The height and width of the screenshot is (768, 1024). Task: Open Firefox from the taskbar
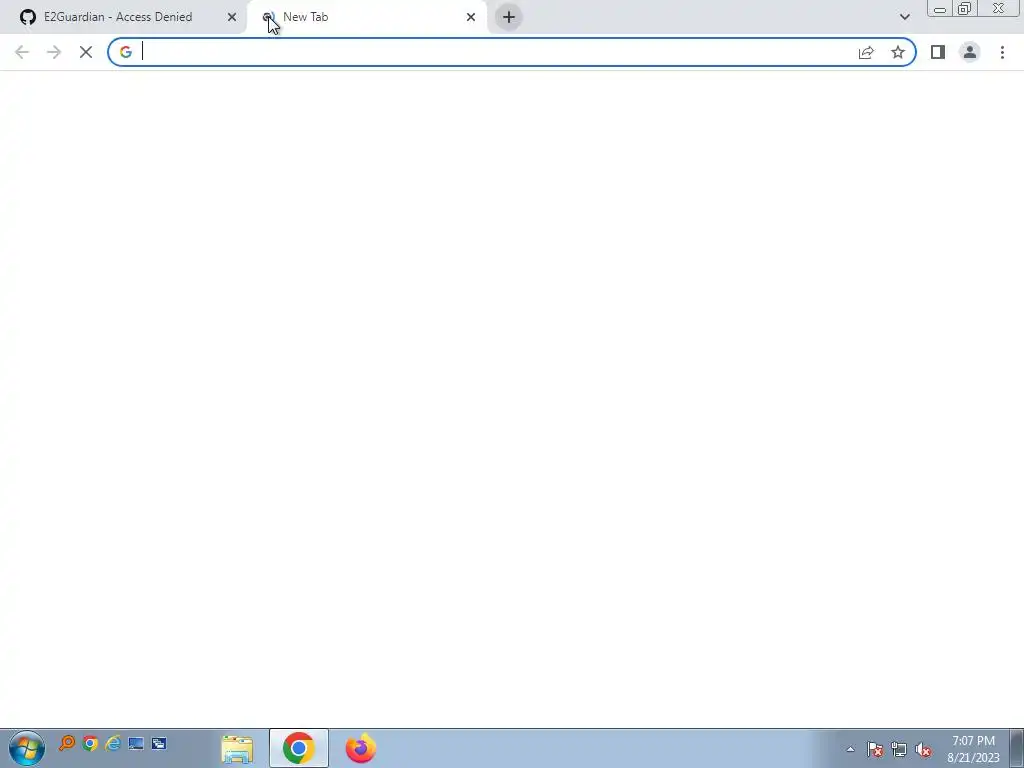360,748
